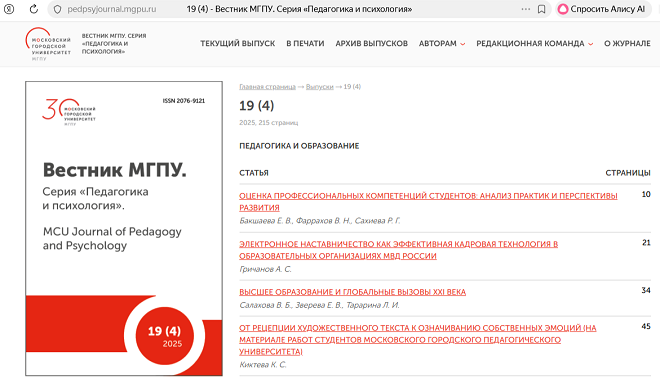Click the browser reload icon

(34, 9)
